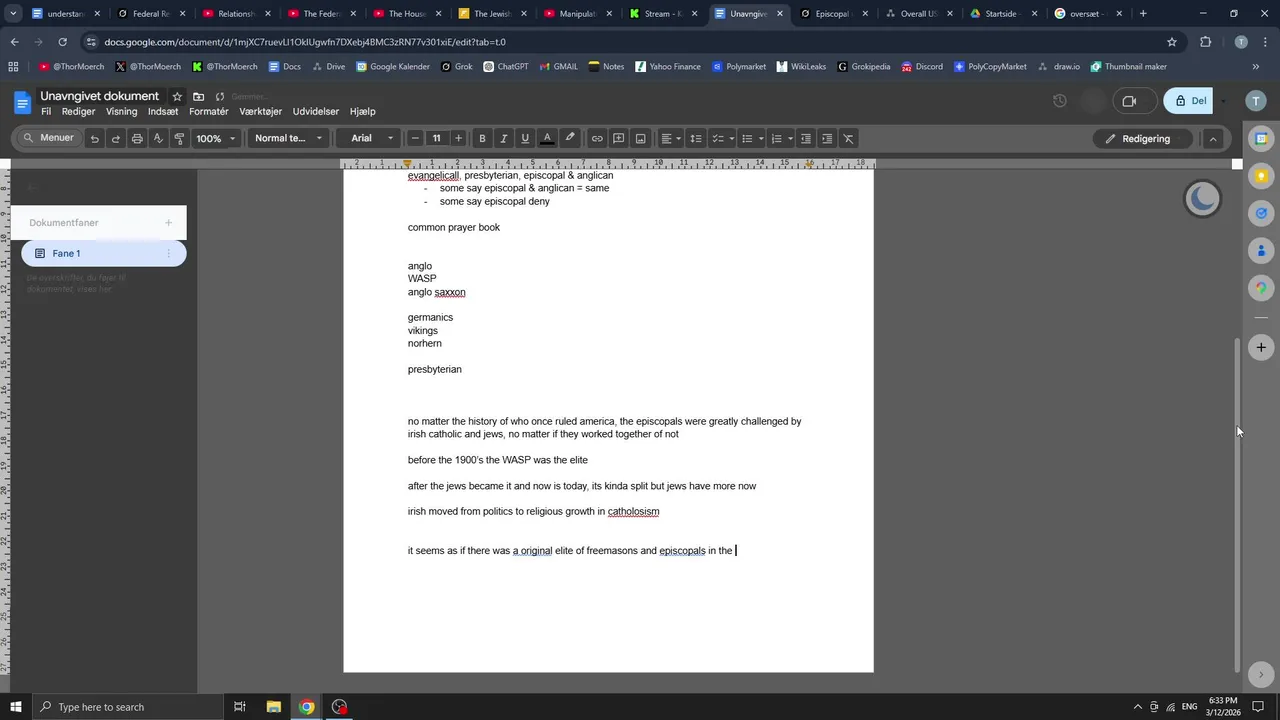
Task: Activate the paint format roller tool
Action: (x=179, y=139)
